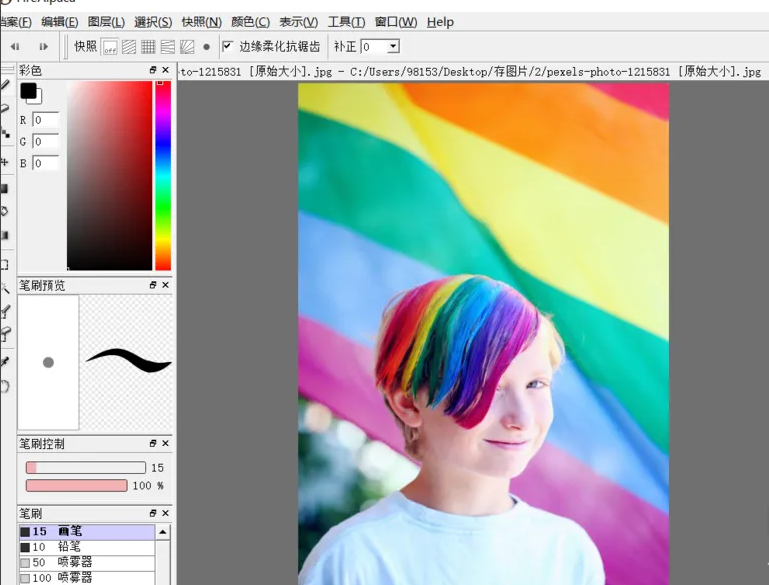Click the black foreground color swatch

(x=28, y=91)
